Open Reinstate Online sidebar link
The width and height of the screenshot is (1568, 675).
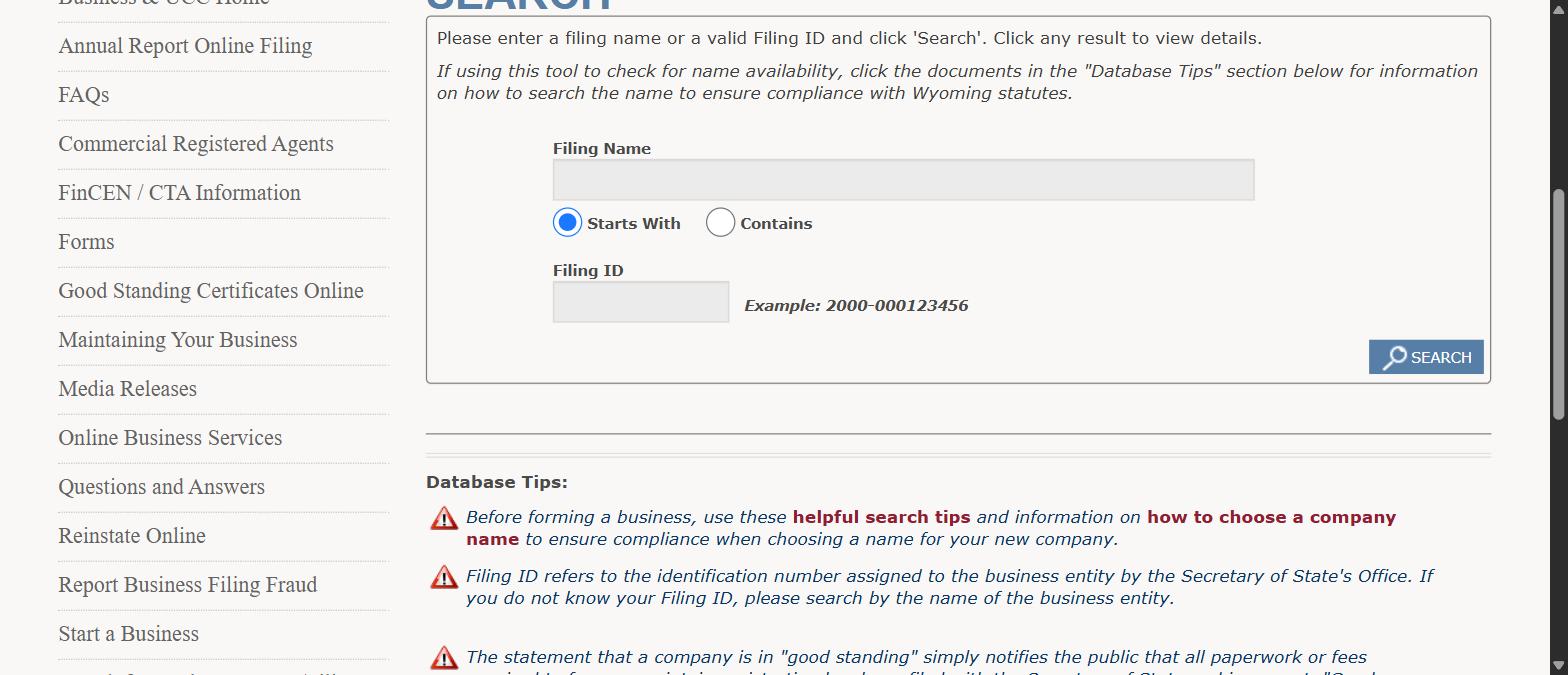coord(132,536)
